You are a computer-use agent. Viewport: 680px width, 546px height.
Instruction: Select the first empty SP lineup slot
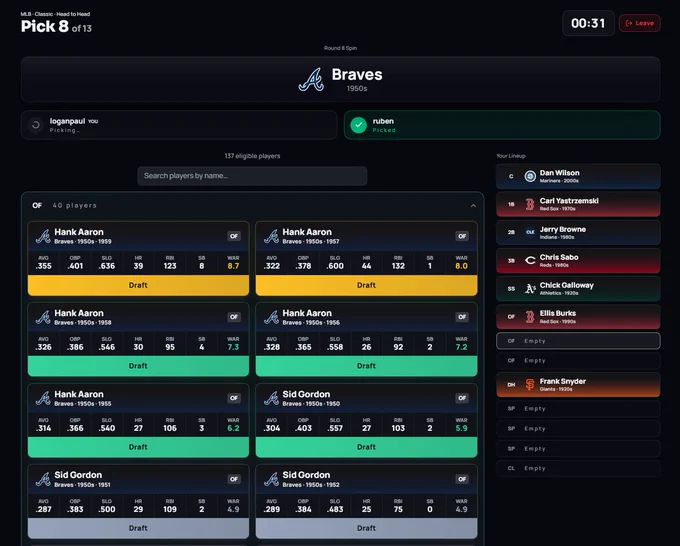578,409
